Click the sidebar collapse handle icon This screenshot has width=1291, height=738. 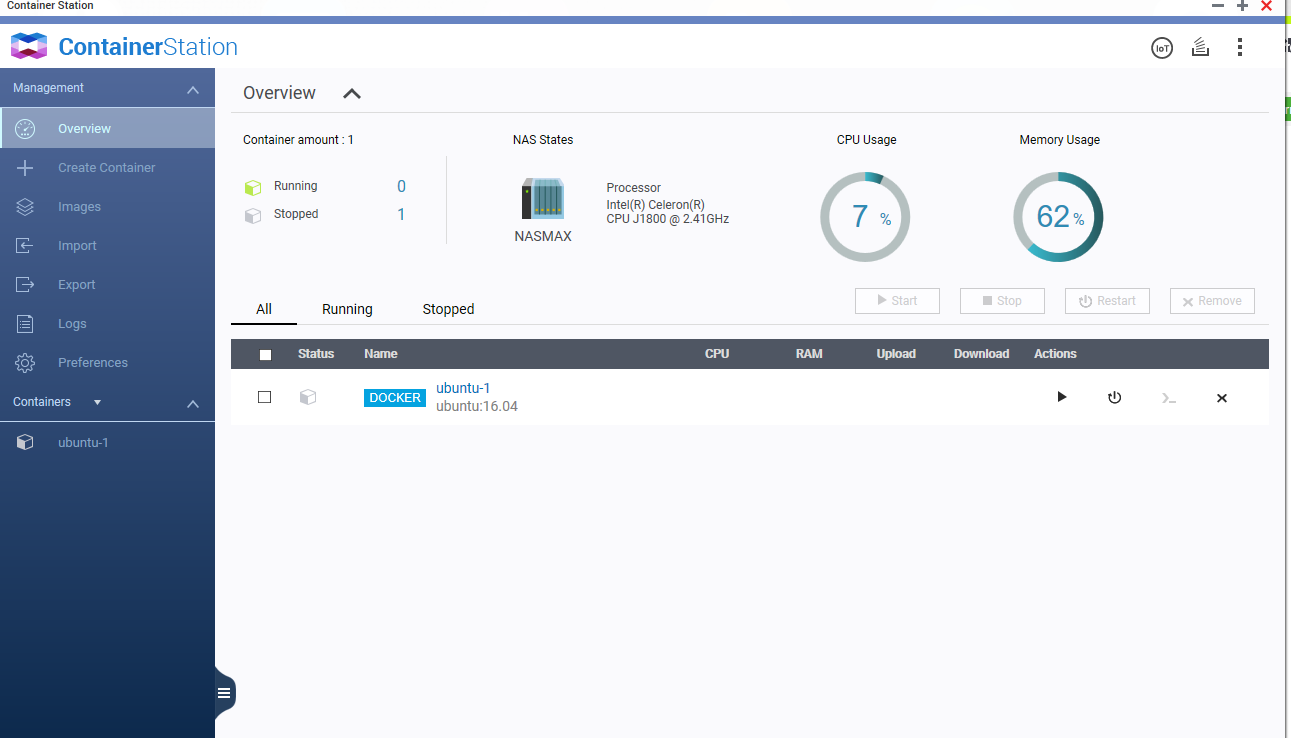pyautogui.click(x=225, y=692)
